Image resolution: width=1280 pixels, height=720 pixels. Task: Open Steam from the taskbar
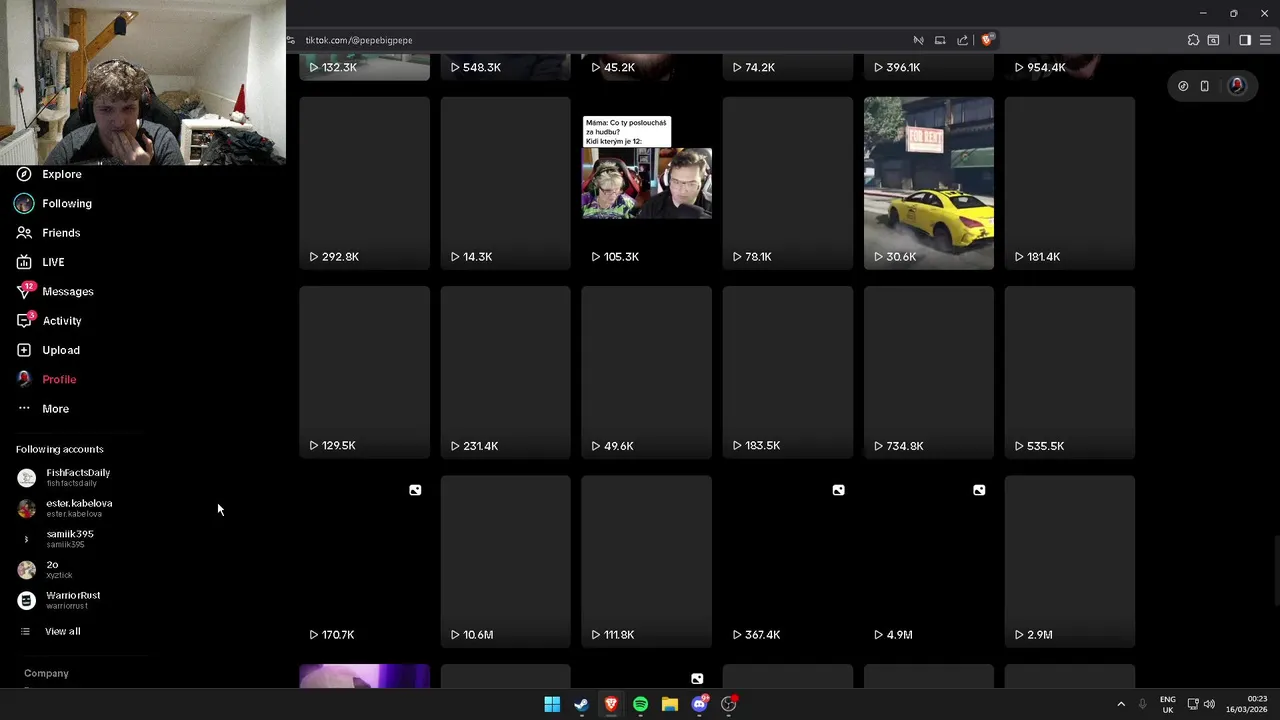[x=581, y=704]
